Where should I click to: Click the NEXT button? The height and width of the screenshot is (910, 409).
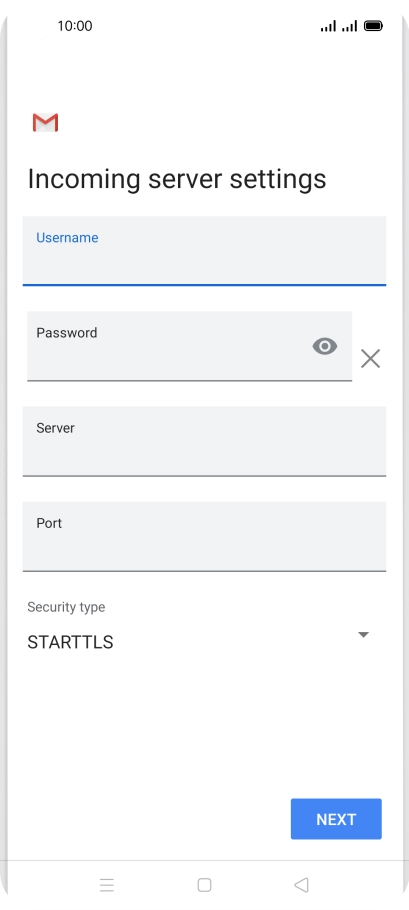pos(336,819)
